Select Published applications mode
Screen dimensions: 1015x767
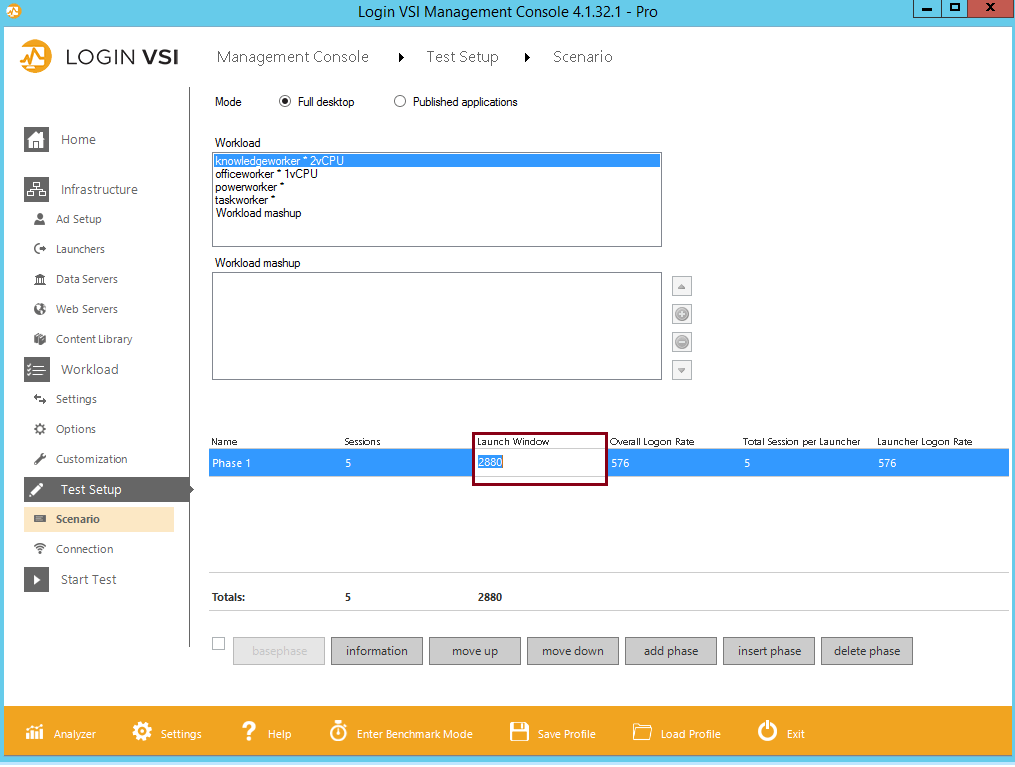[400, 101]
